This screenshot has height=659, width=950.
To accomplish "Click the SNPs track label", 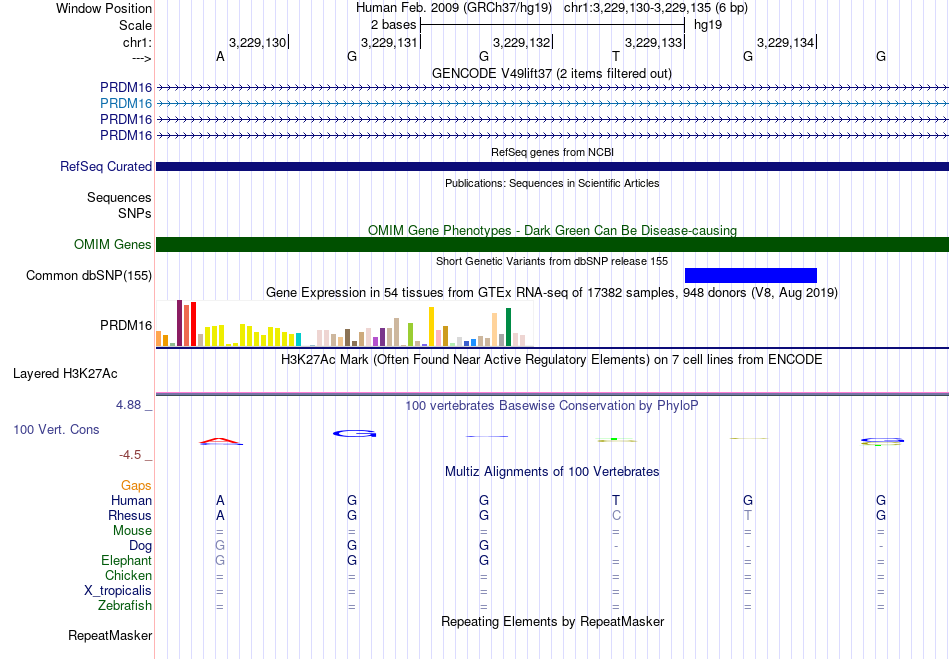I will tap(135, 213).
